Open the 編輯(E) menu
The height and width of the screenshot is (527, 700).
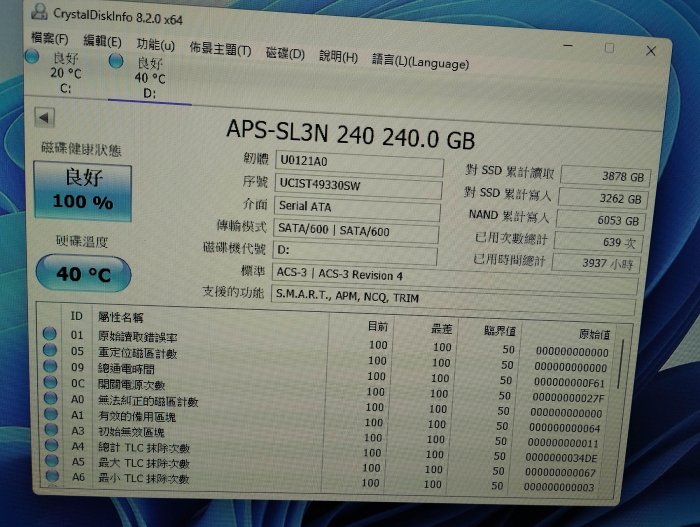[x=102, y=42]
